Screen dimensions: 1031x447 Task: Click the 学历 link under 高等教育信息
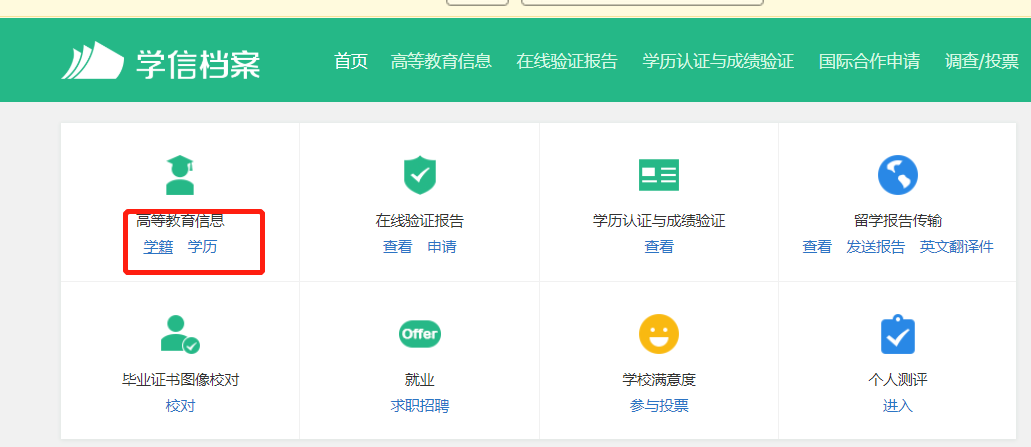click(x=202, y=247)
